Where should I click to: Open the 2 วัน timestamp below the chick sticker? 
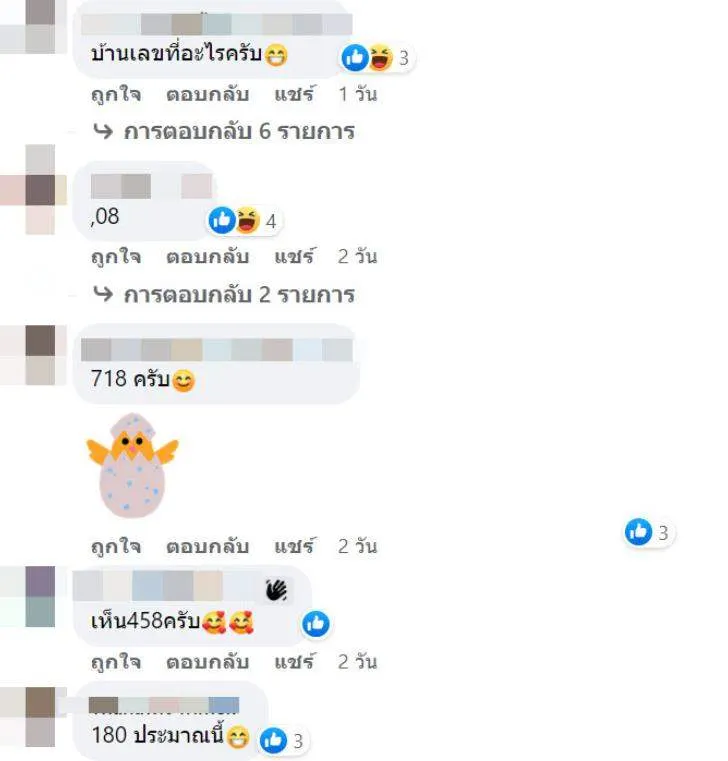click(358, 546)
